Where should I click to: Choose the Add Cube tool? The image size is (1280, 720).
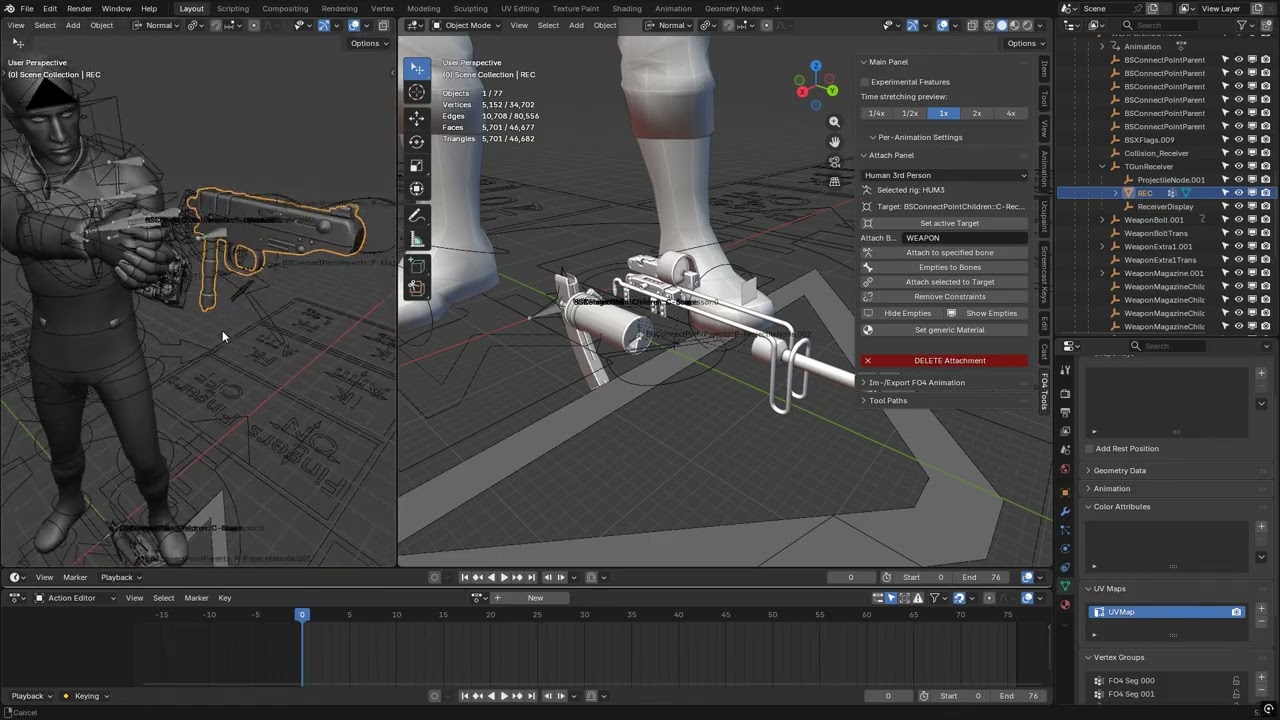pyautogui.click(x=417, y=266)
